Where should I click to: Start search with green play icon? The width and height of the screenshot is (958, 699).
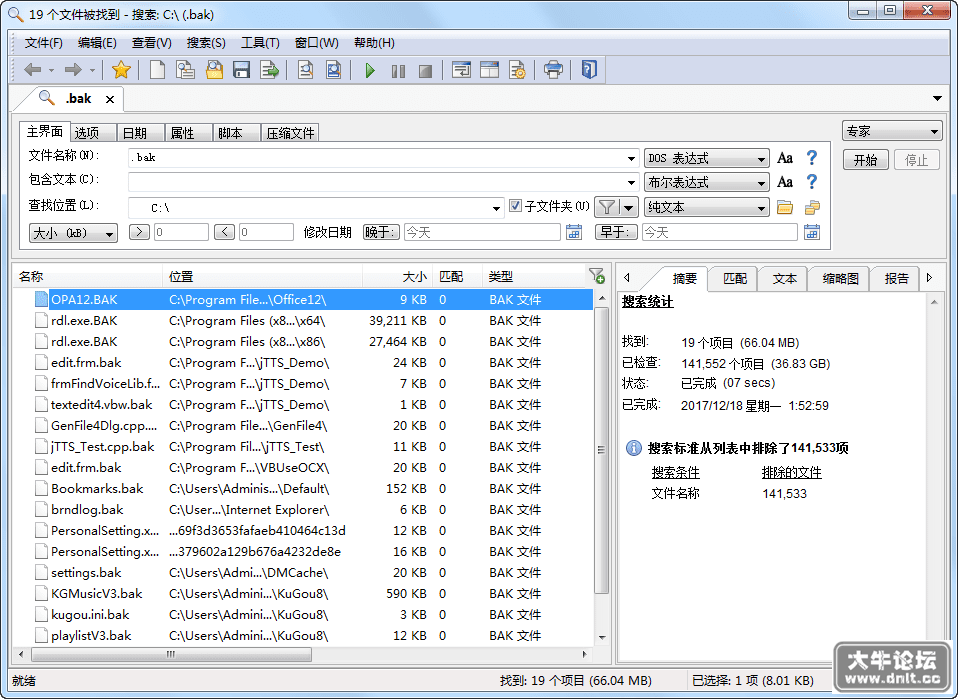(370, 70)
